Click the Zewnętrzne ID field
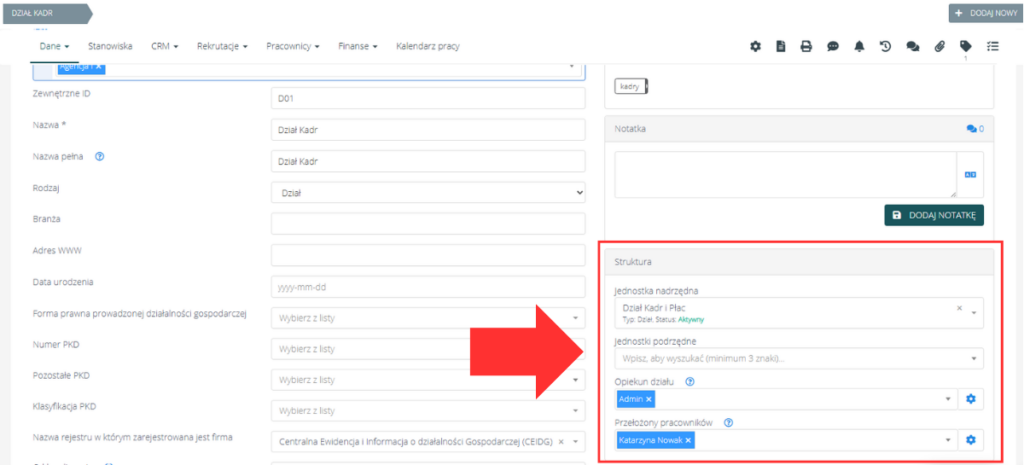Viewport: 1024px width, 465px height. (428, 99)
